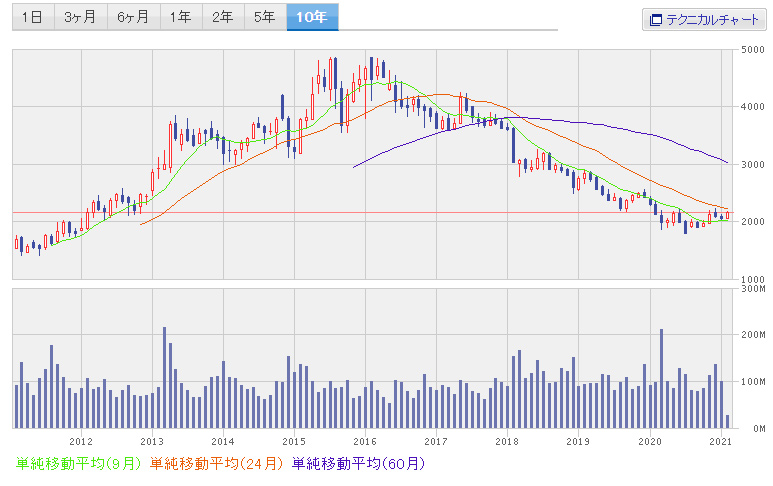
Task: Select the 1日 time range tab
Action: tap(32, 17)
